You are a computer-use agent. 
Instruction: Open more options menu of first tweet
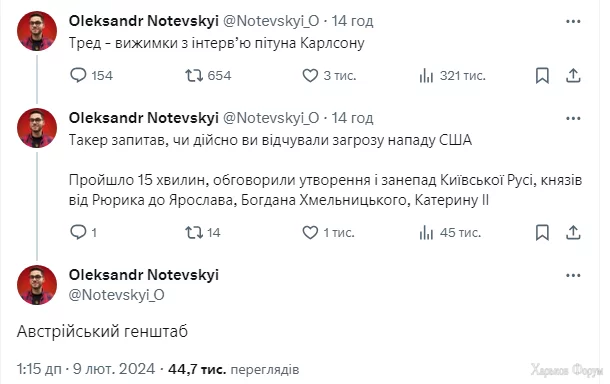click(573, 21)
